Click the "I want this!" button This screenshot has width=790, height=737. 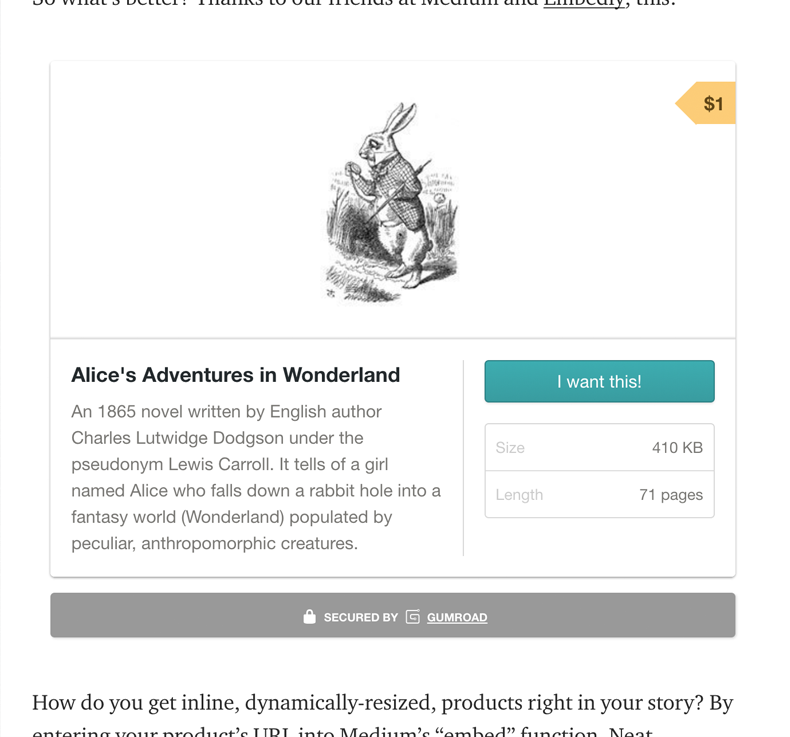[599, 381]
